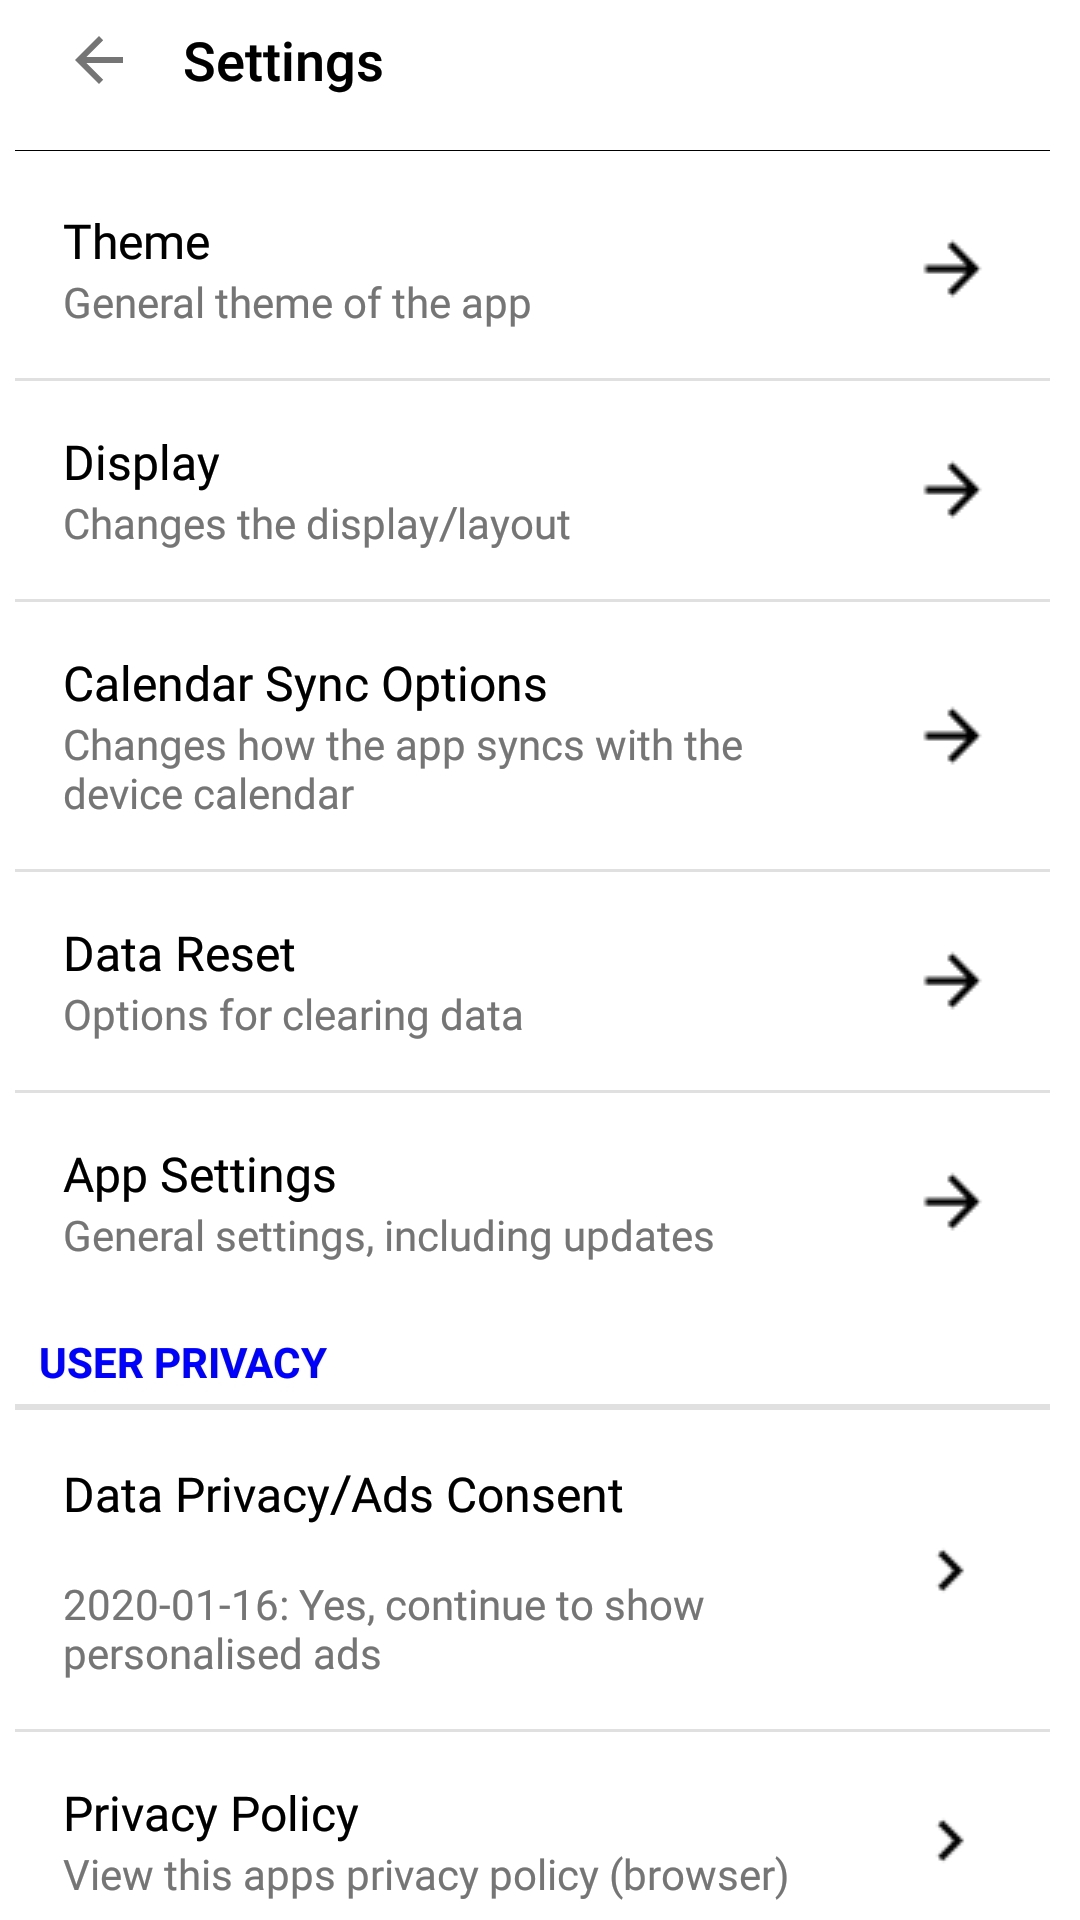Click the arrow next to App Settings
Image resolution: width=1080 pixels, height=1920 pixels.
[951, 1201]
